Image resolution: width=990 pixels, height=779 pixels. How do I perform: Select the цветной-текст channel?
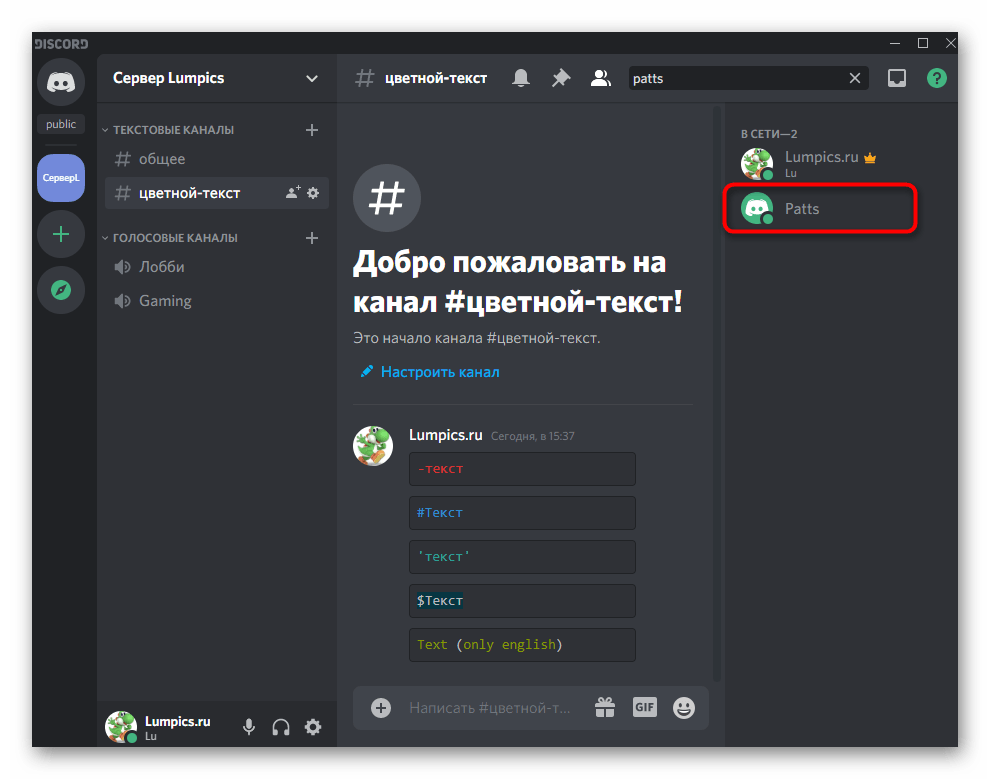(x=217, y=193)
